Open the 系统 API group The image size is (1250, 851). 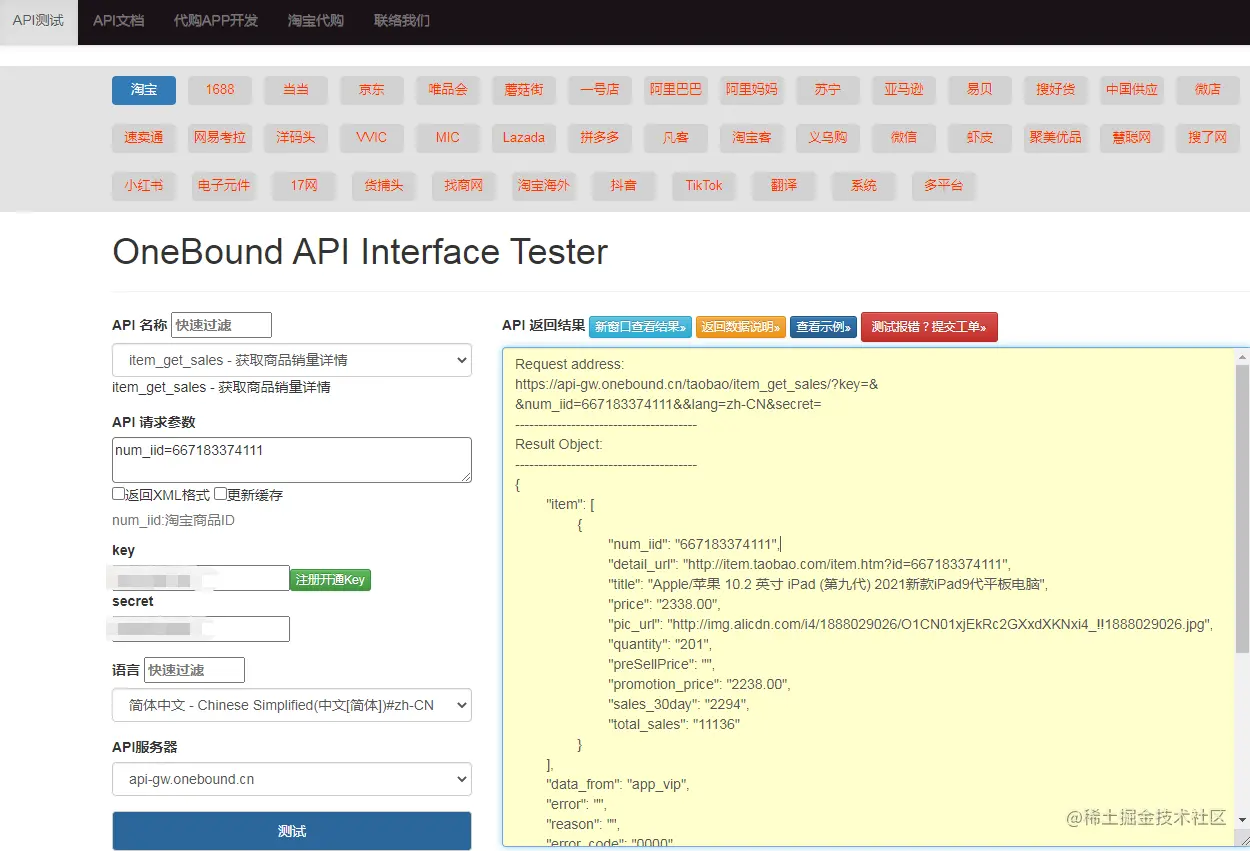pyautogui.click(x=864, y=186)
